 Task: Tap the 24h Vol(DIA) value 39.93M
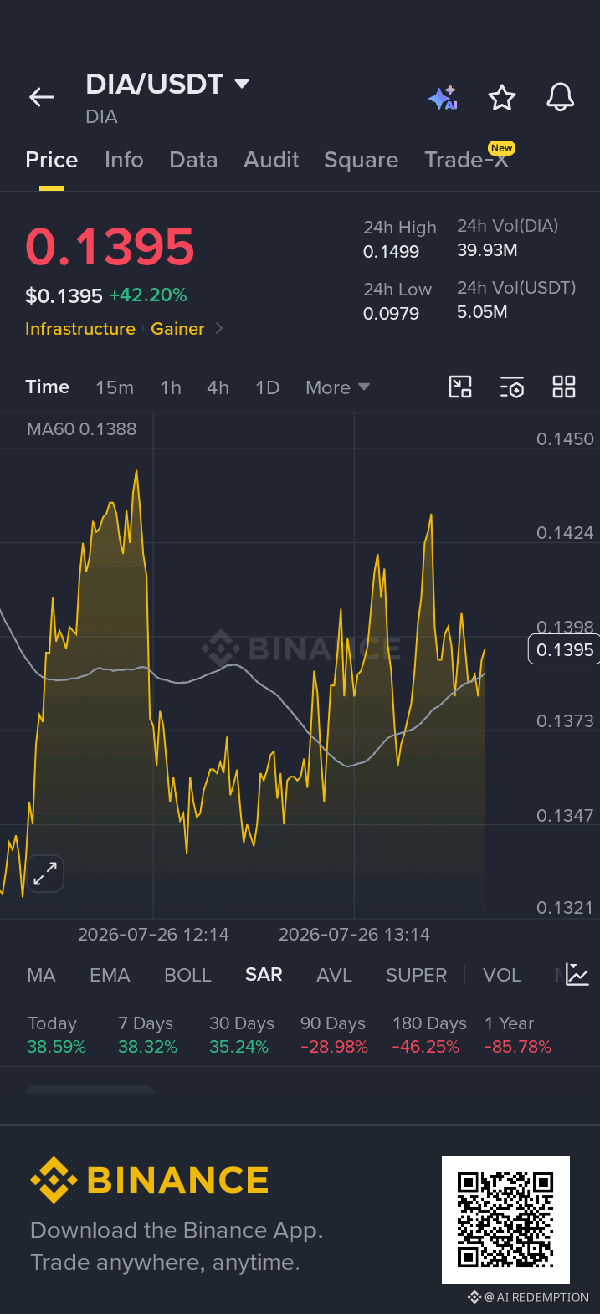click(488, 249)
